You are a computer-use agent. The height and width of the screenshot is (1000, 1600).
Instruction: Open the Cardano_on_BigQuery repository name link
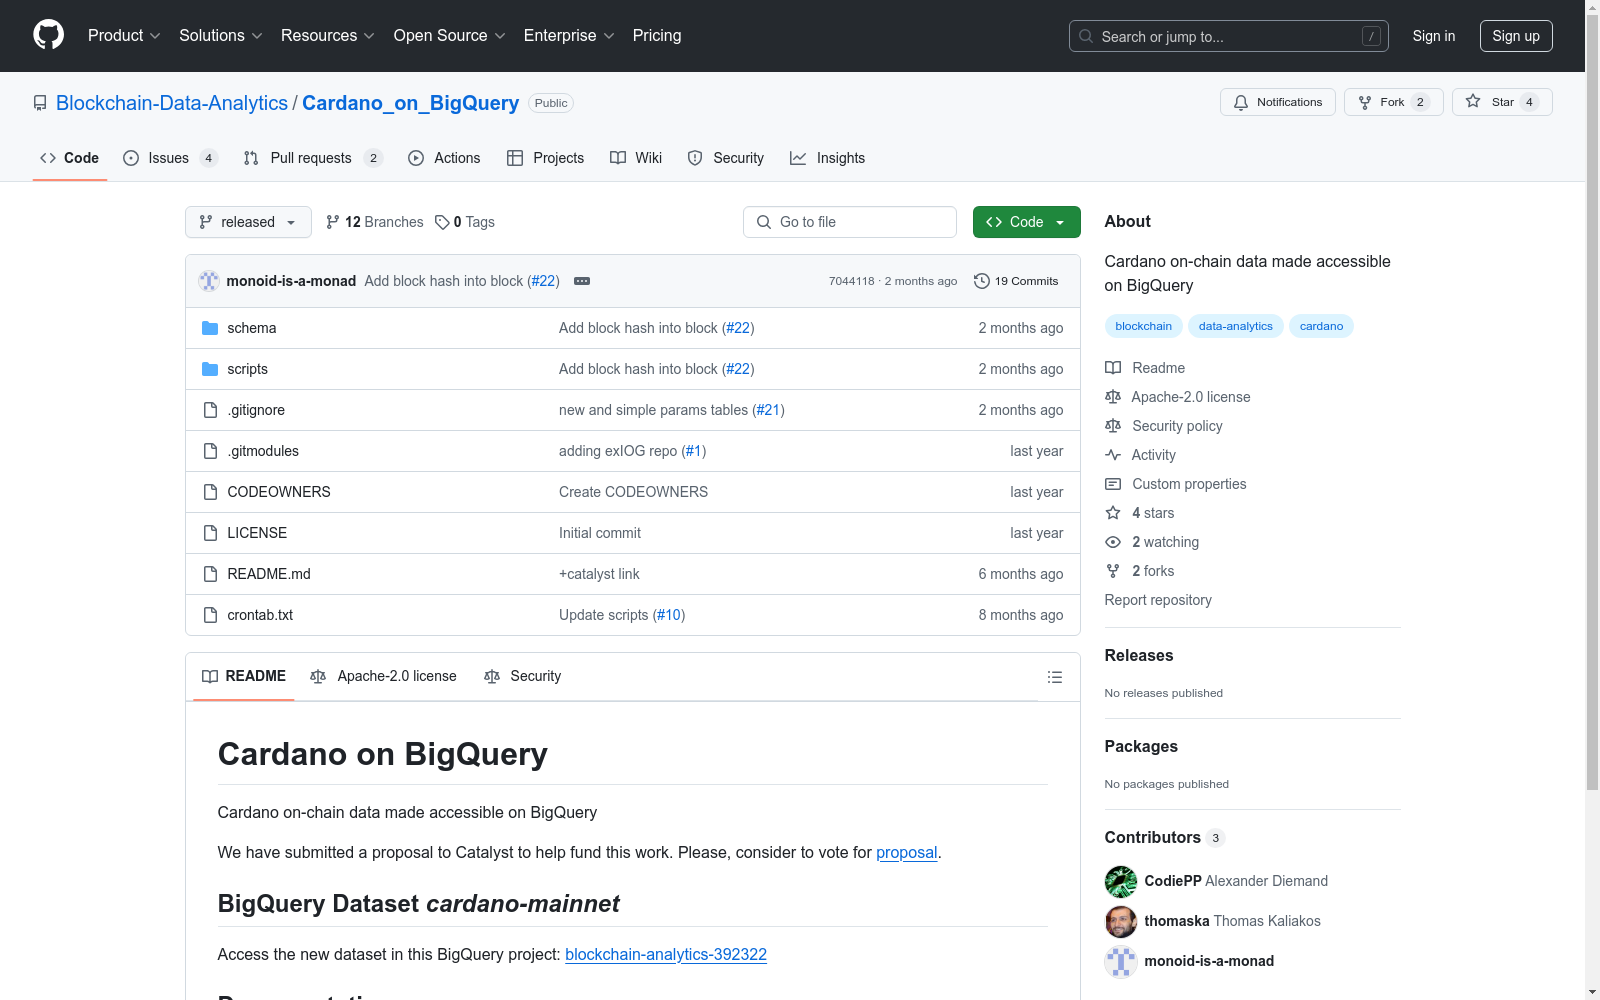pos(410,103)
